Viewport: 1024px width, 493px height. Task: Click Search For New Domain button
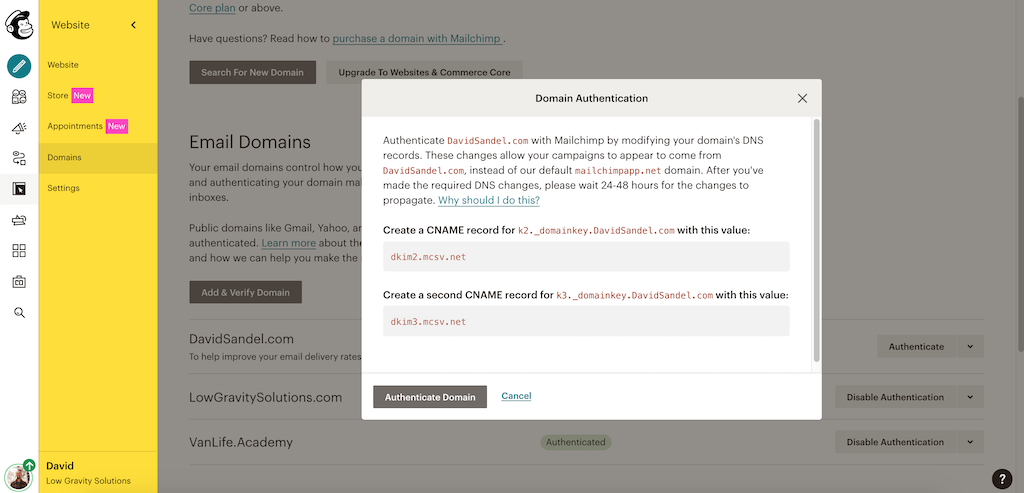pyautogui.click(x=253, y=72)
